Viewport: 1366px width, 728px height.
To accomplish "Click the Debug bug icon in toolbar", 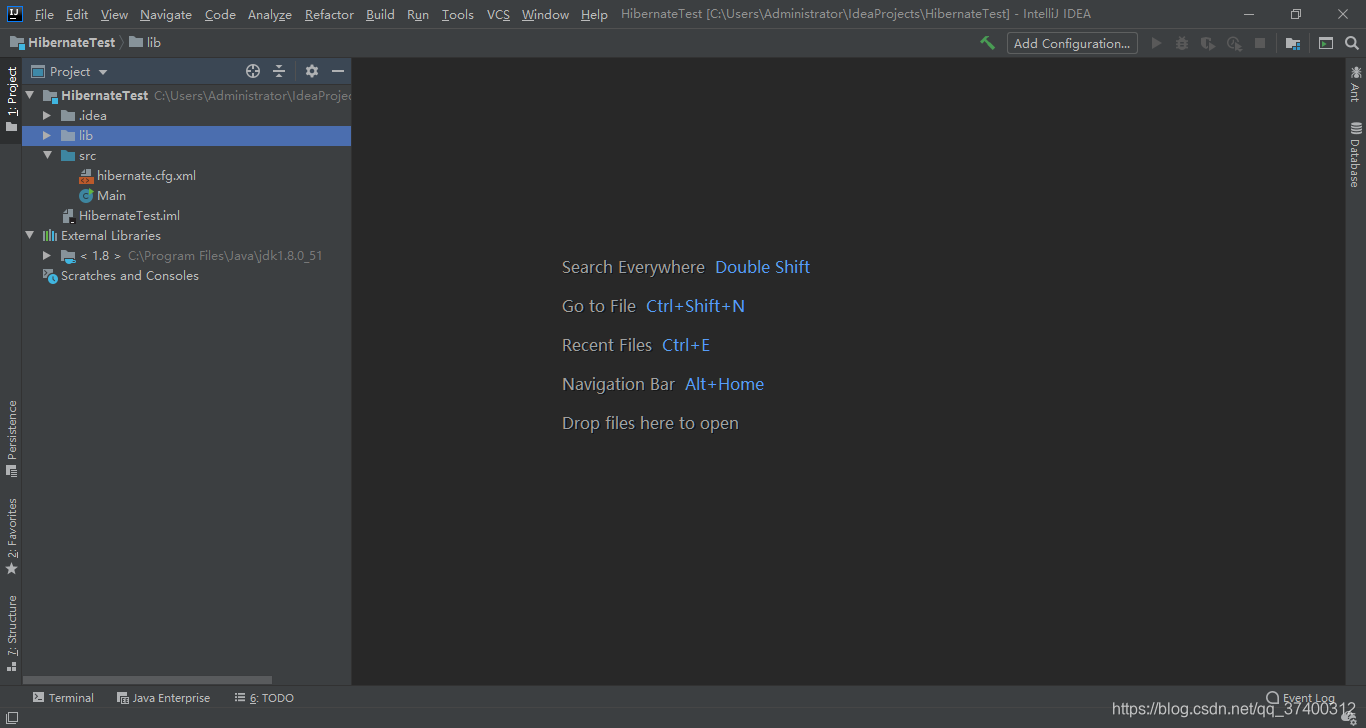I will pos(1182,43).
